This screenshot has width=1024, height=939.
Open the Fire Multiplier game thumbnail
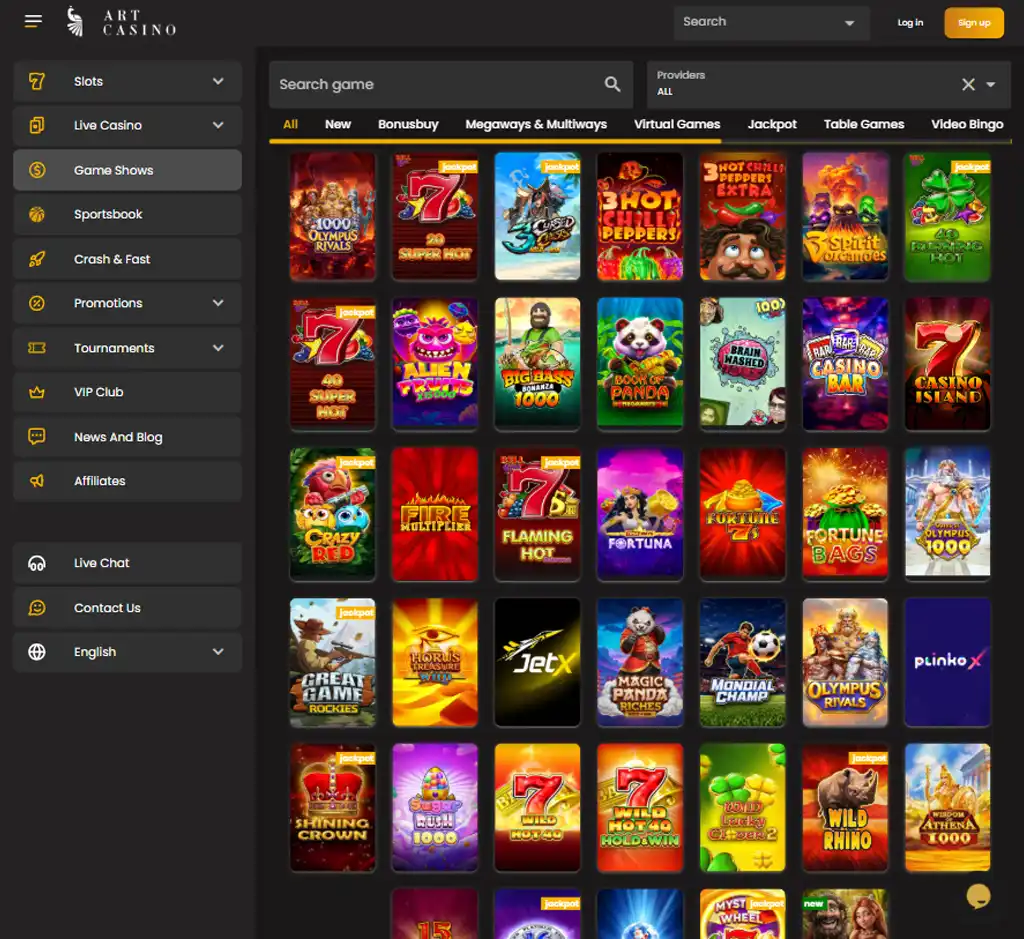[435, 513]
